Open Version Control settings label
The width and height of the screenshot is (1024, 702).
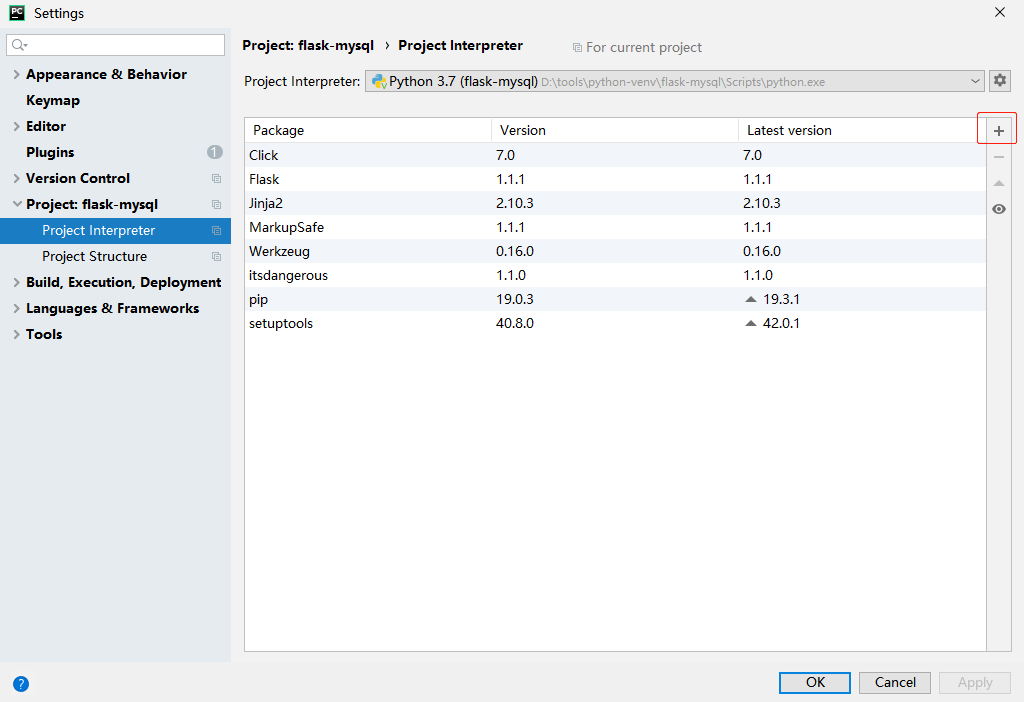point(78,178)
